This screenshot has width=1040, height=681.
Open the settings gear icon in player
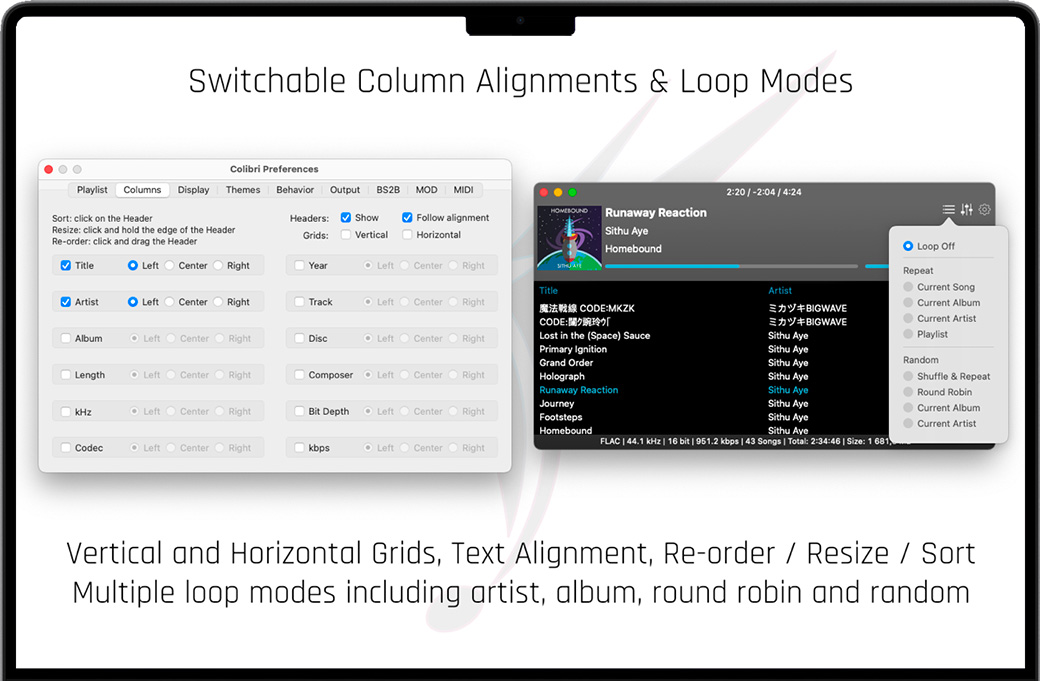985,210
